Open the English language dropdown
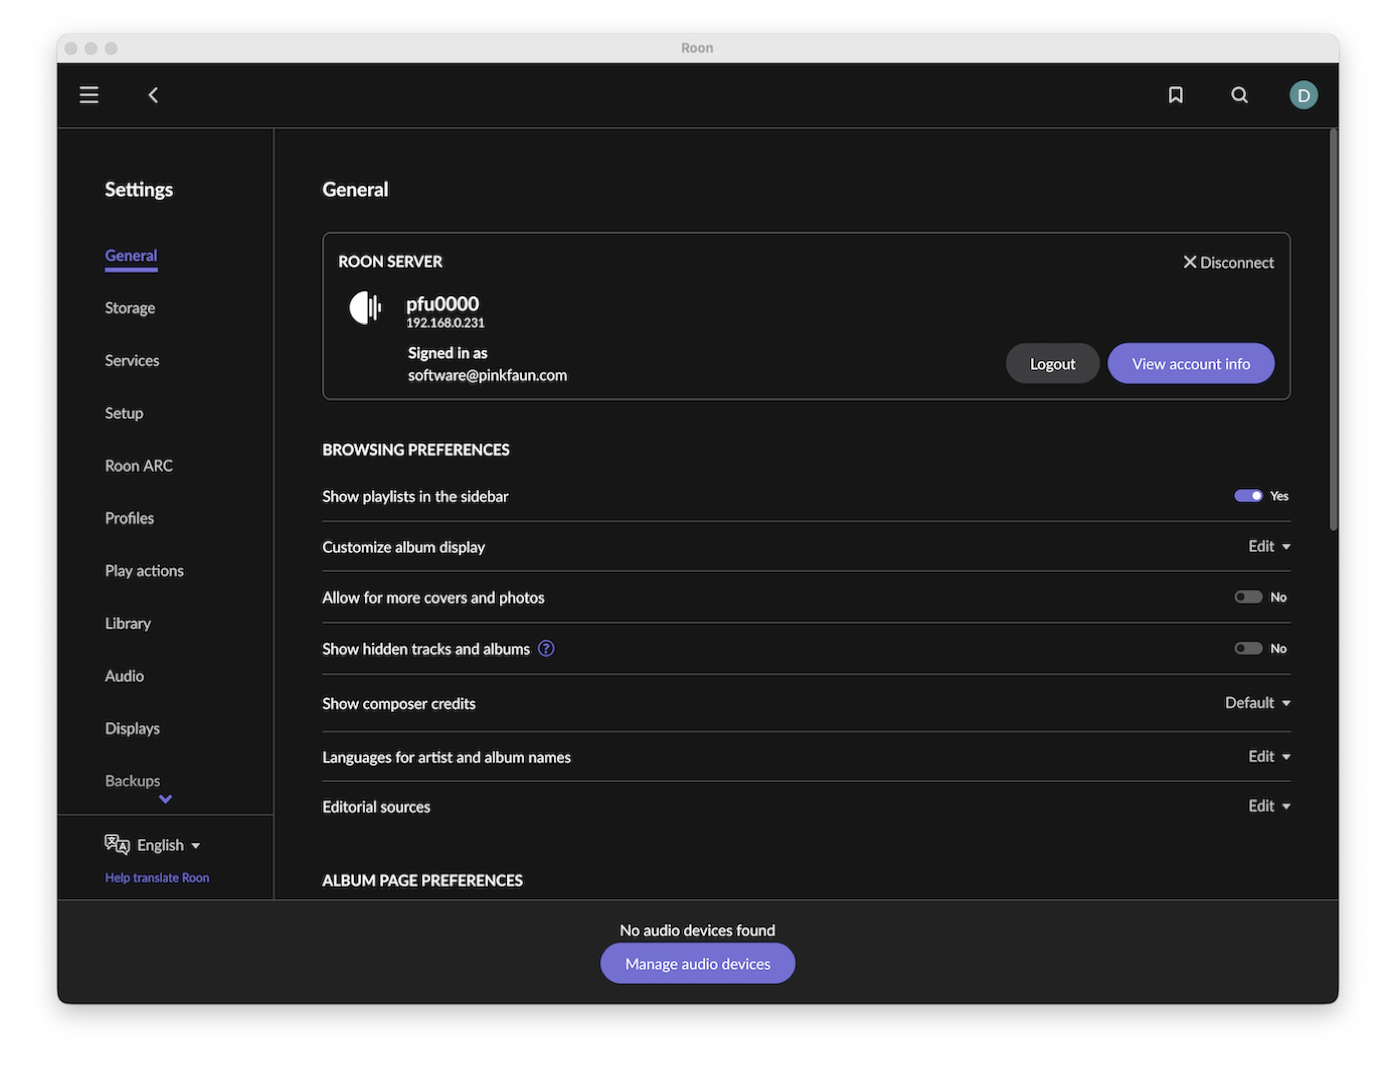Viewport: 1392px width, 1072px height. point(168,845)
